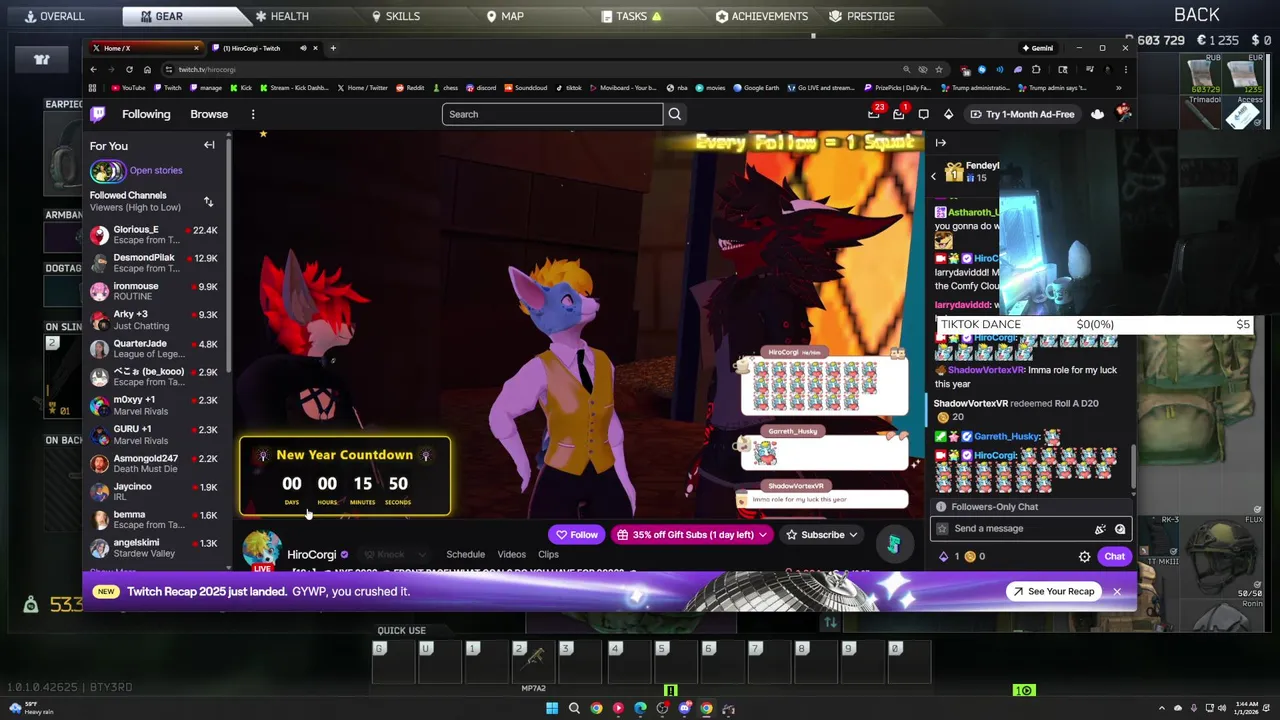Screen dimensions: 1280x720
Task: Open Asmongold247 followed channel
Action: [154, 464]
